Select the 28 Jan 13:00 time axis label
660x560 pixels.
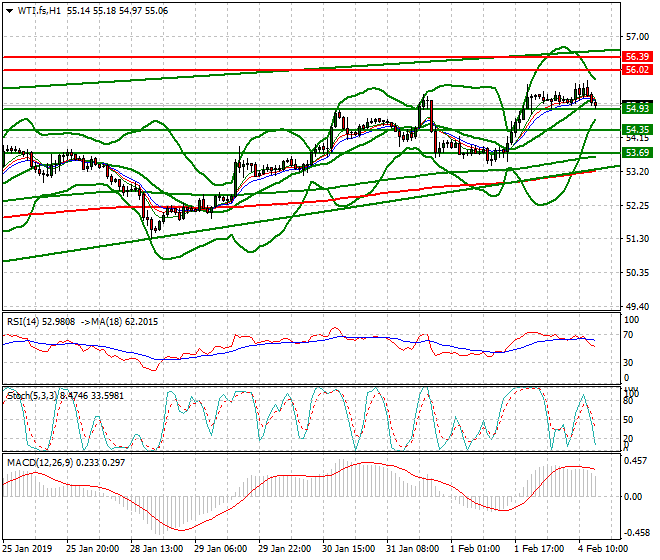[157, 549]
